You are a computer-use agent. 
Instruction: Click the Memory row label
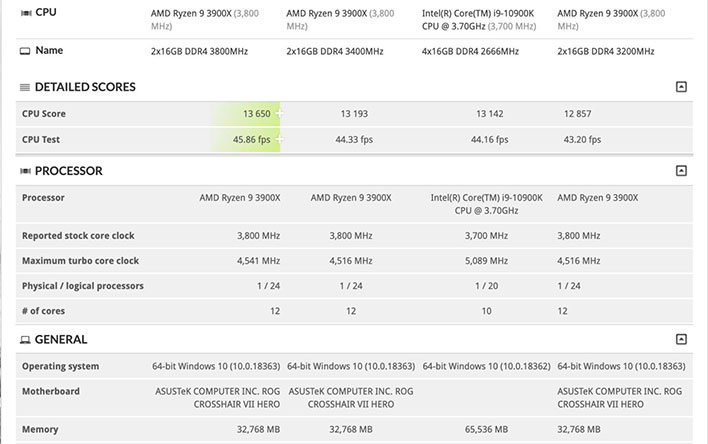tap(40, 429)
